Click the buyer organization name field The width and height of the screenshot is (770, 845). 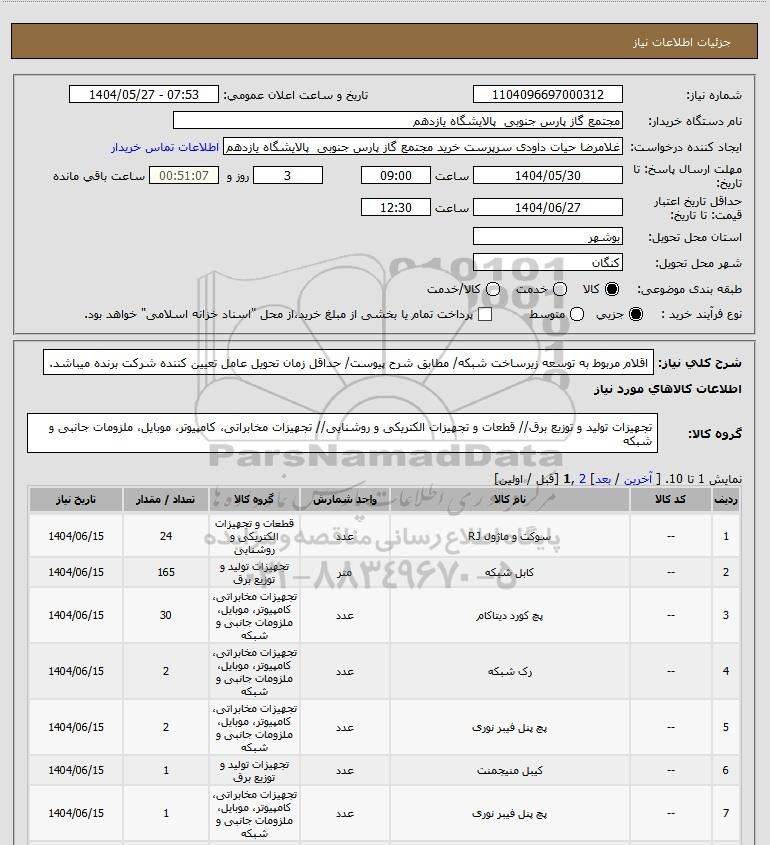click(x=398, y=121)
